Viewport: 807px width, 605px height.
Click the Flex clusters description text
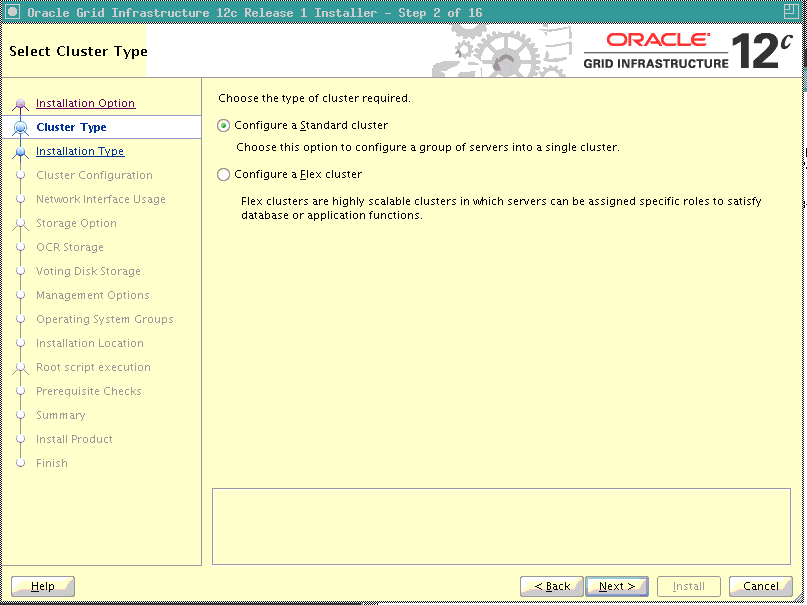click(501, 208)
